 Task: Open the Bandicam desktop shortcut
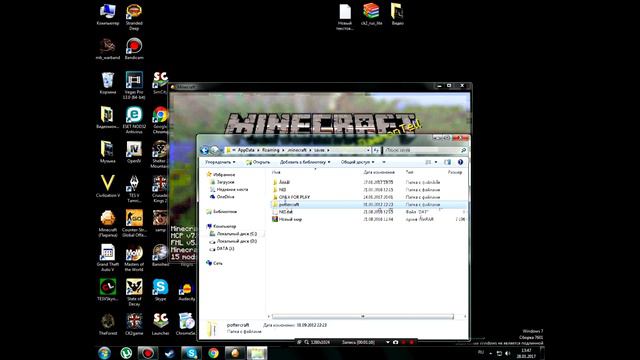(x=134, y=49)
